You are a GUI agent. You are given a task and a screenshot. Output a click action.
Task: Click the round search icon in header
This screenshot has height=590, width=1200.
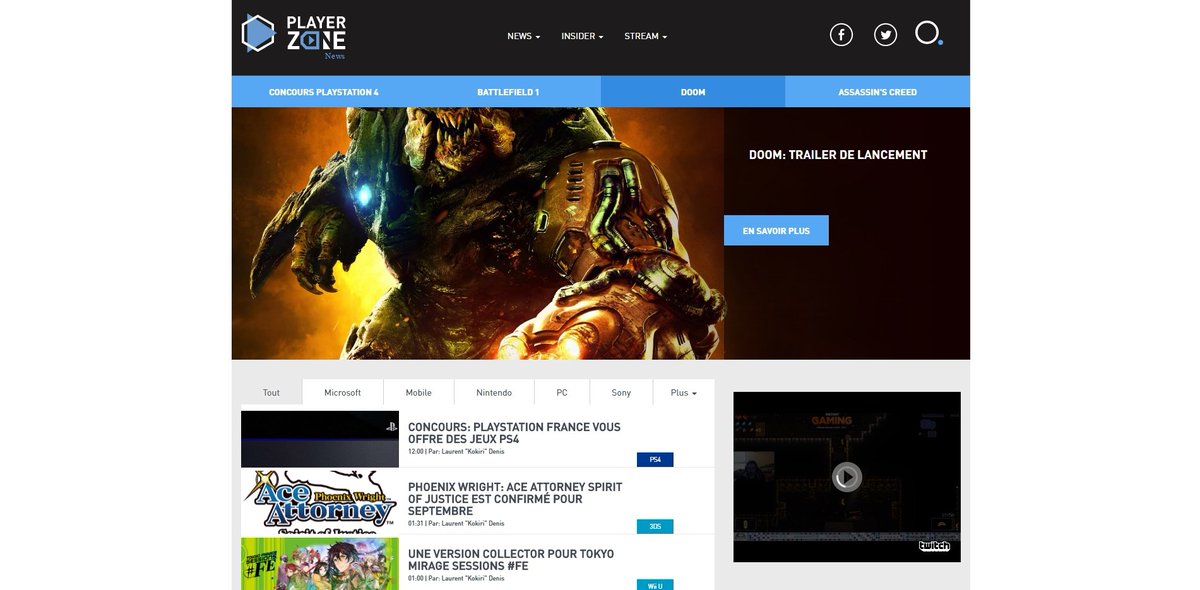(928, 33)
